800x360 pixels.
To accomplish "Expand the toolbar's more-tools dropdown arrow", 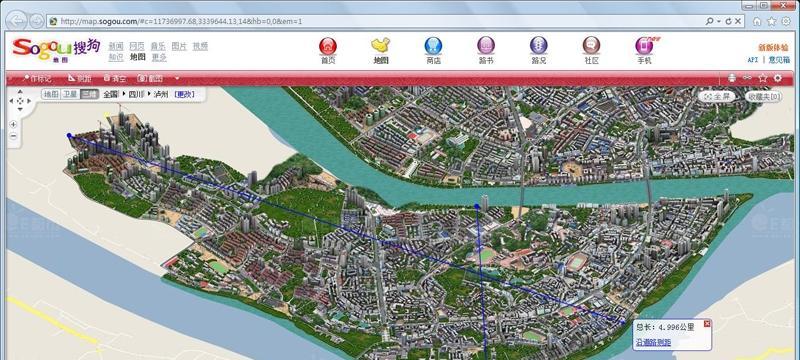I will pyautogui.click(x=177, y=79).
